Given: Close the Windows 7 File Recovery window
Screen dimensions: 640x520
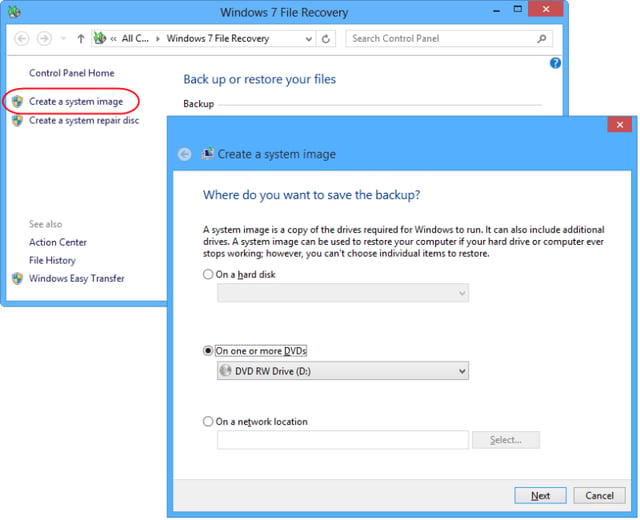Looking at the screenshot, I should 546,9.
